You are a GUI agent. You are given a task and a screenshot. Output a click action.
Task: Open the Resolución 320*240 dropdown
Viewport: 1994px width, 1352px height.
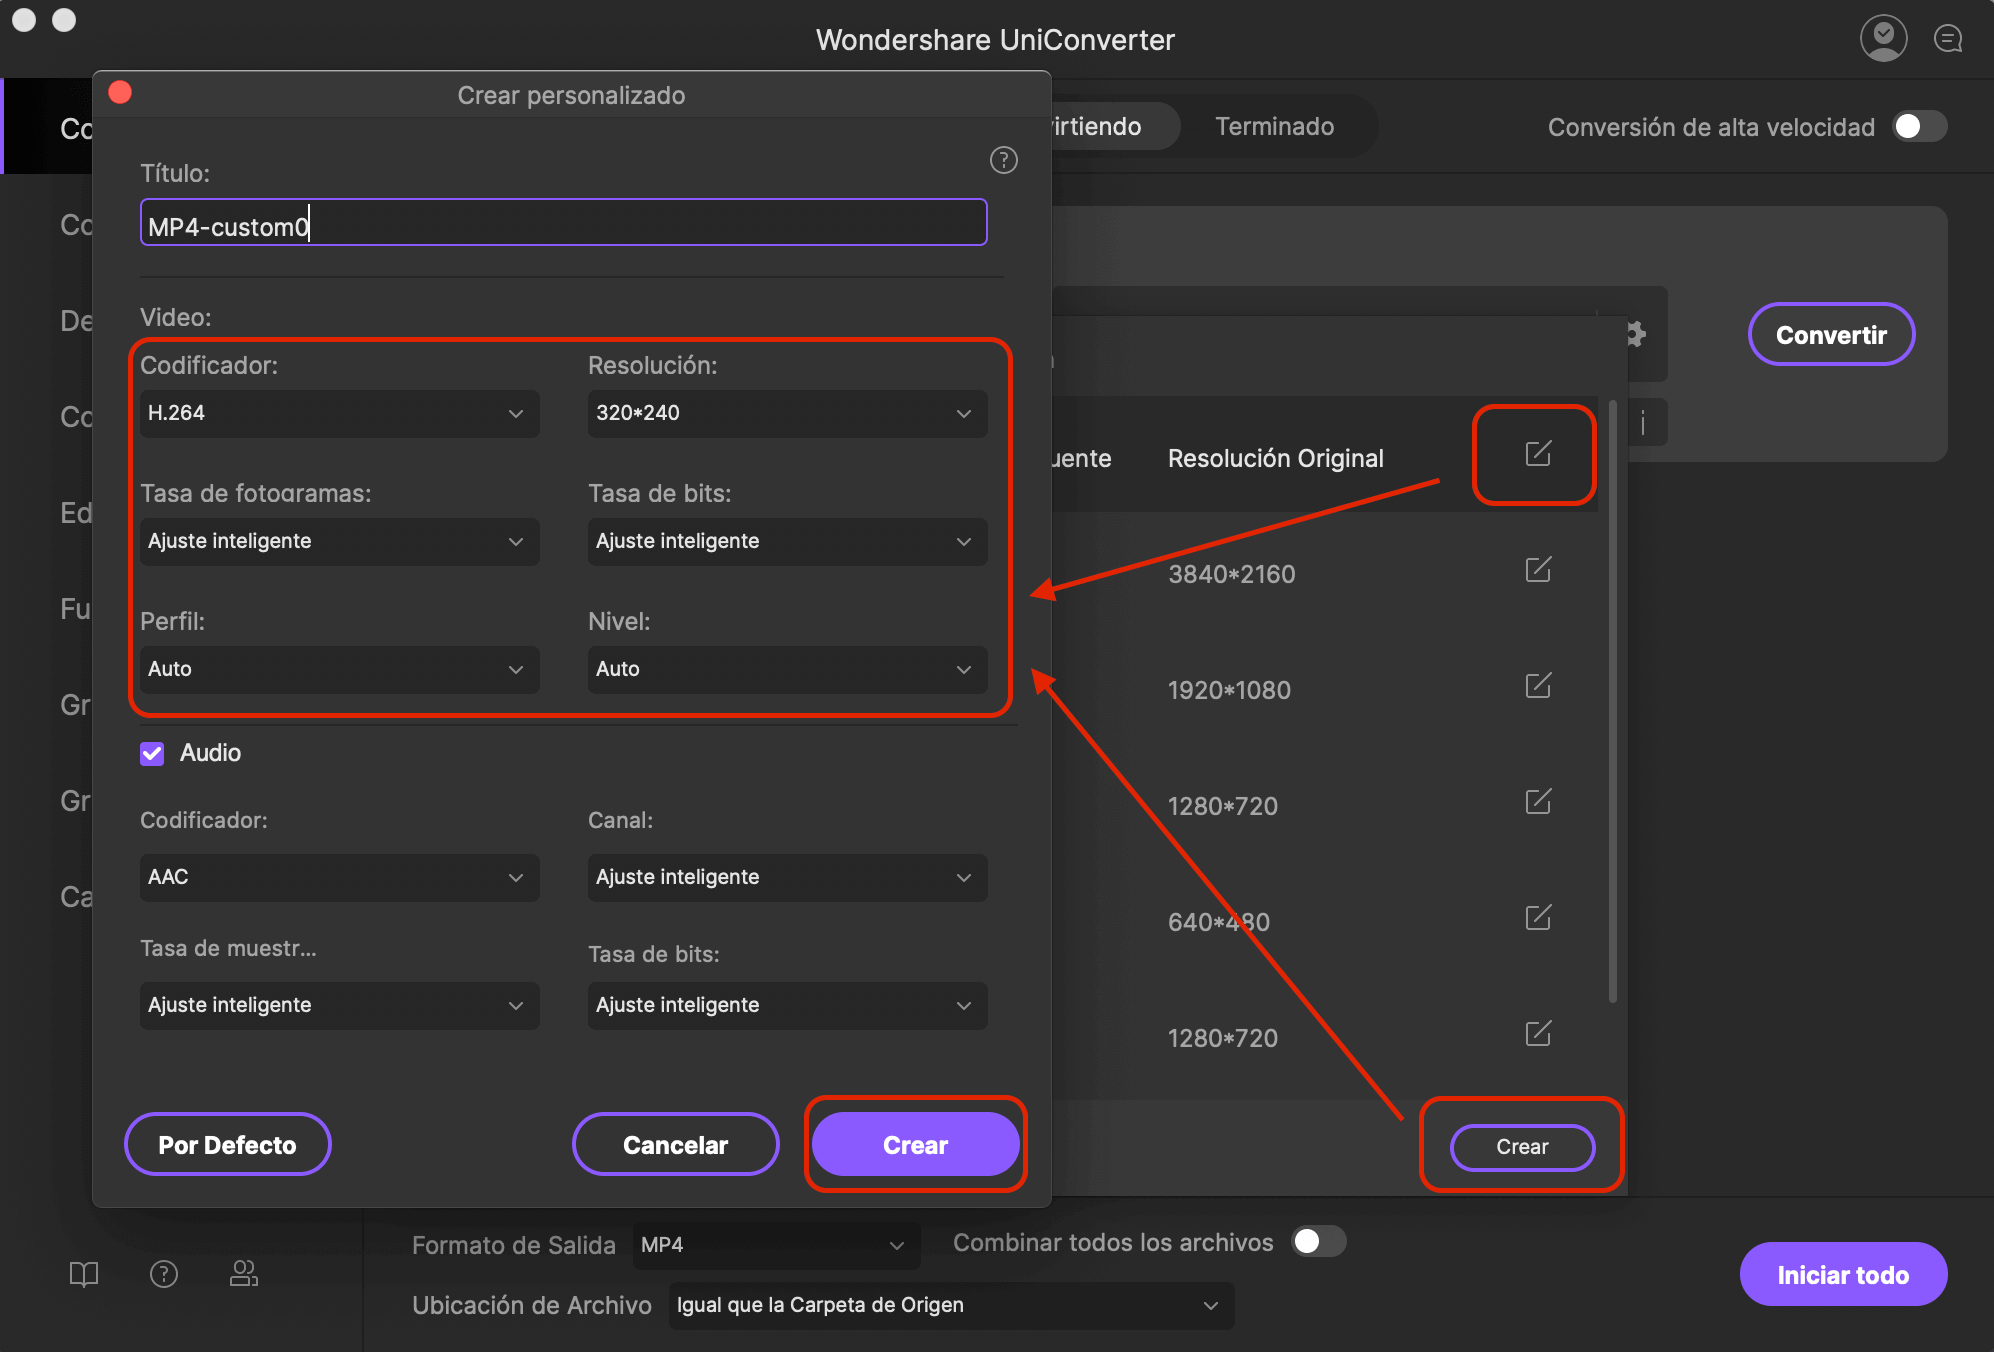click(788, 413)
